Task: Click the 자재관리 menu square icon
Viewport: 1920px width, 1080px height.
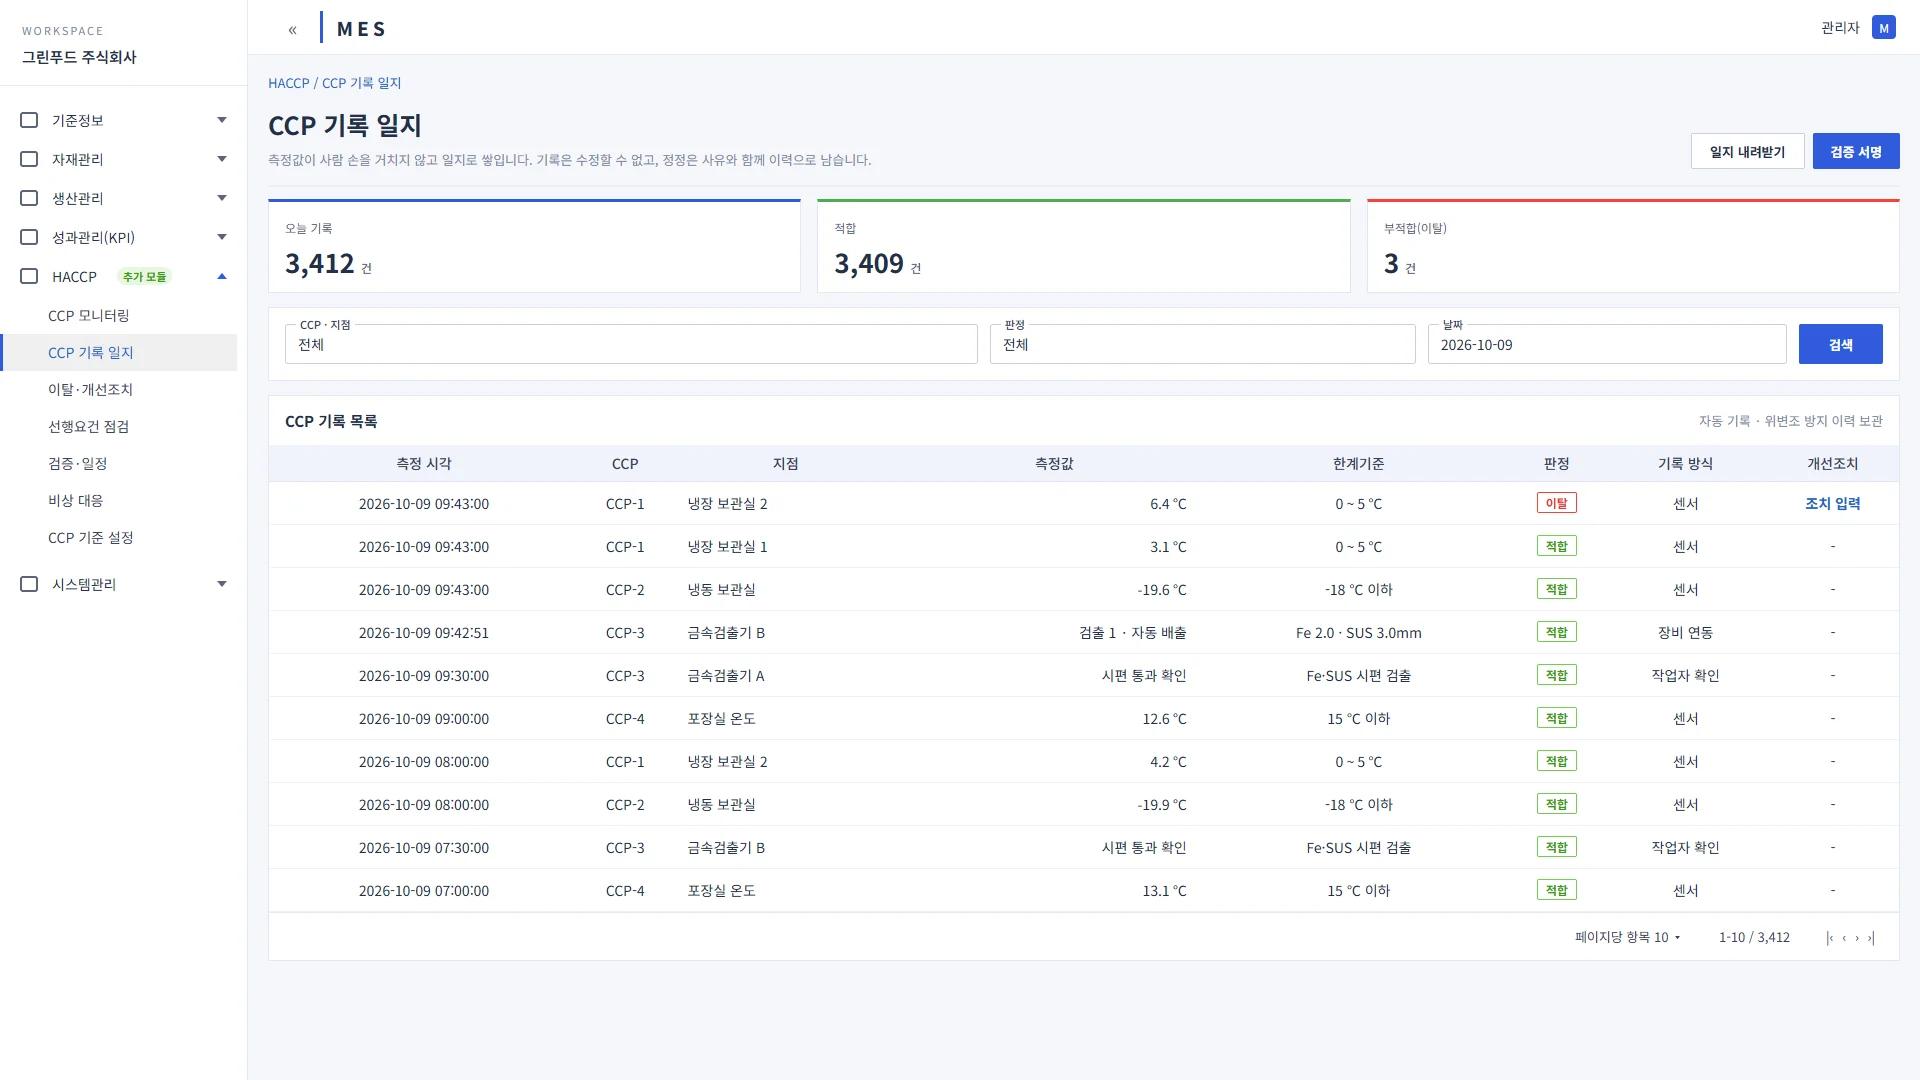Action: coord(29,159)
